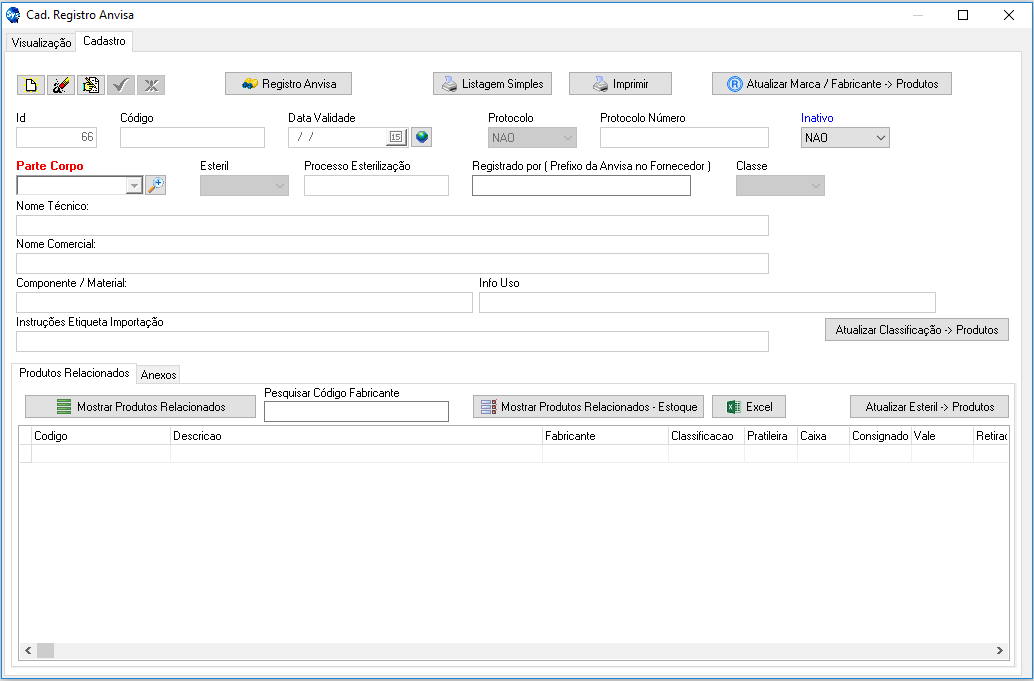Click the Registro Anvisa button

coord(288,84)
